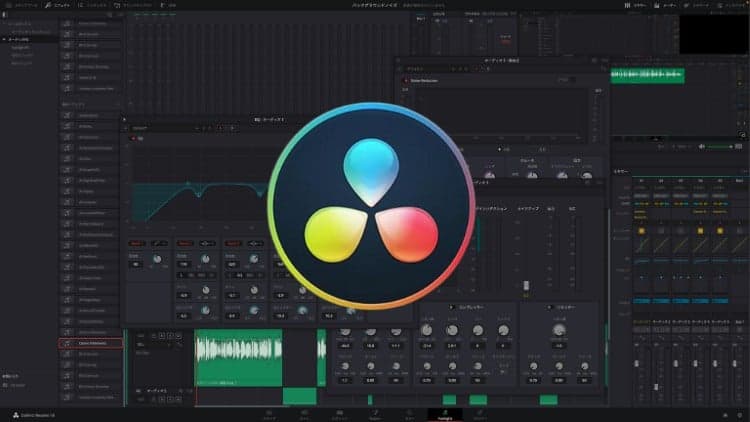Open the Sound Library from top toolbar

(x=133, y=5)
